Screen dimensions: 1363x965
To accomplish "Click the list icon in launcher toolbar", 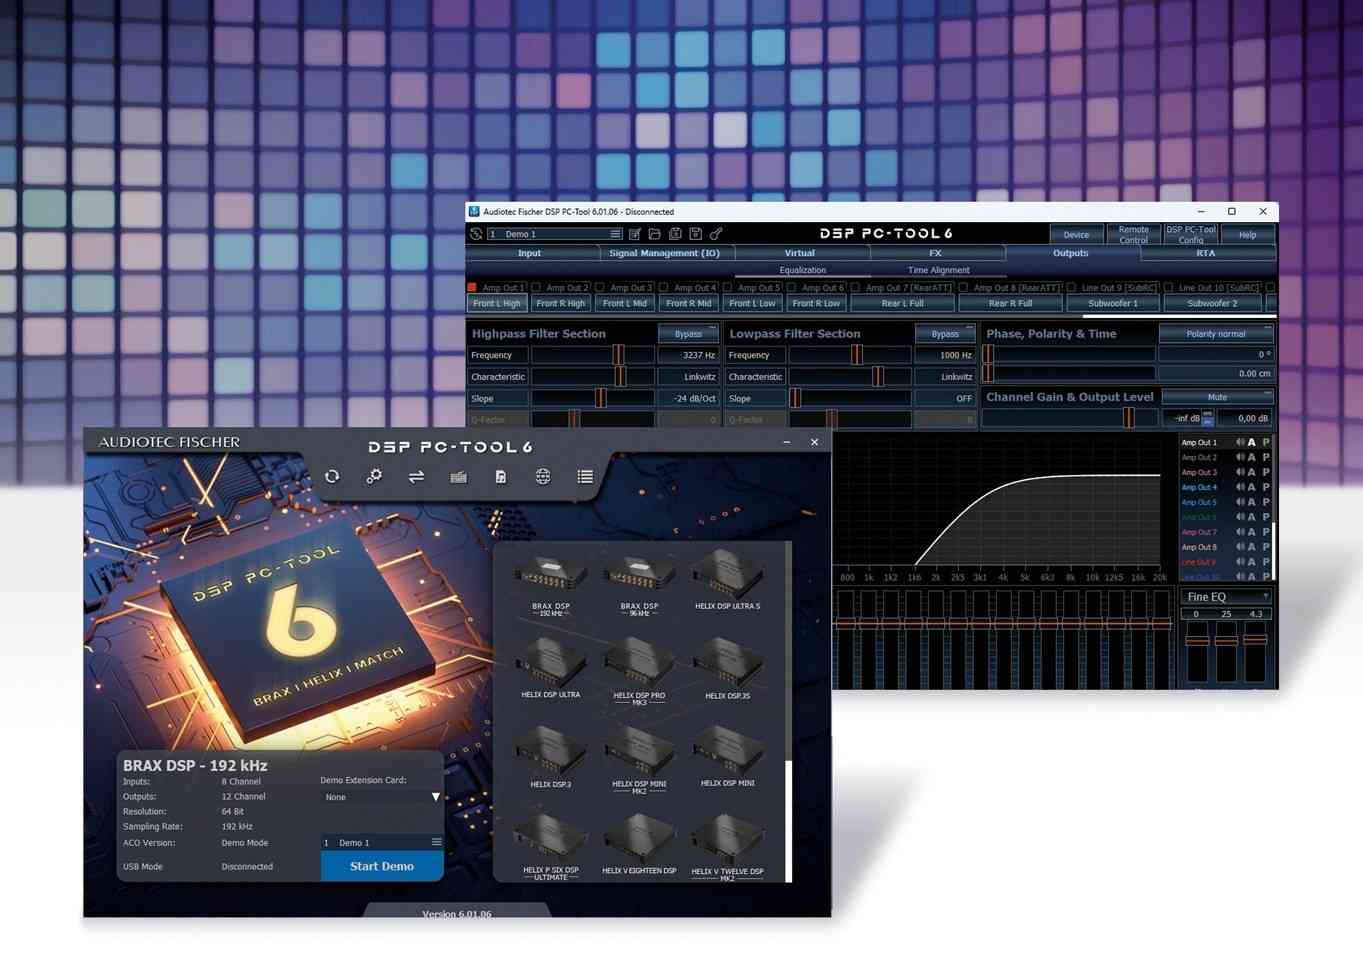I will (x=585, y=477).
